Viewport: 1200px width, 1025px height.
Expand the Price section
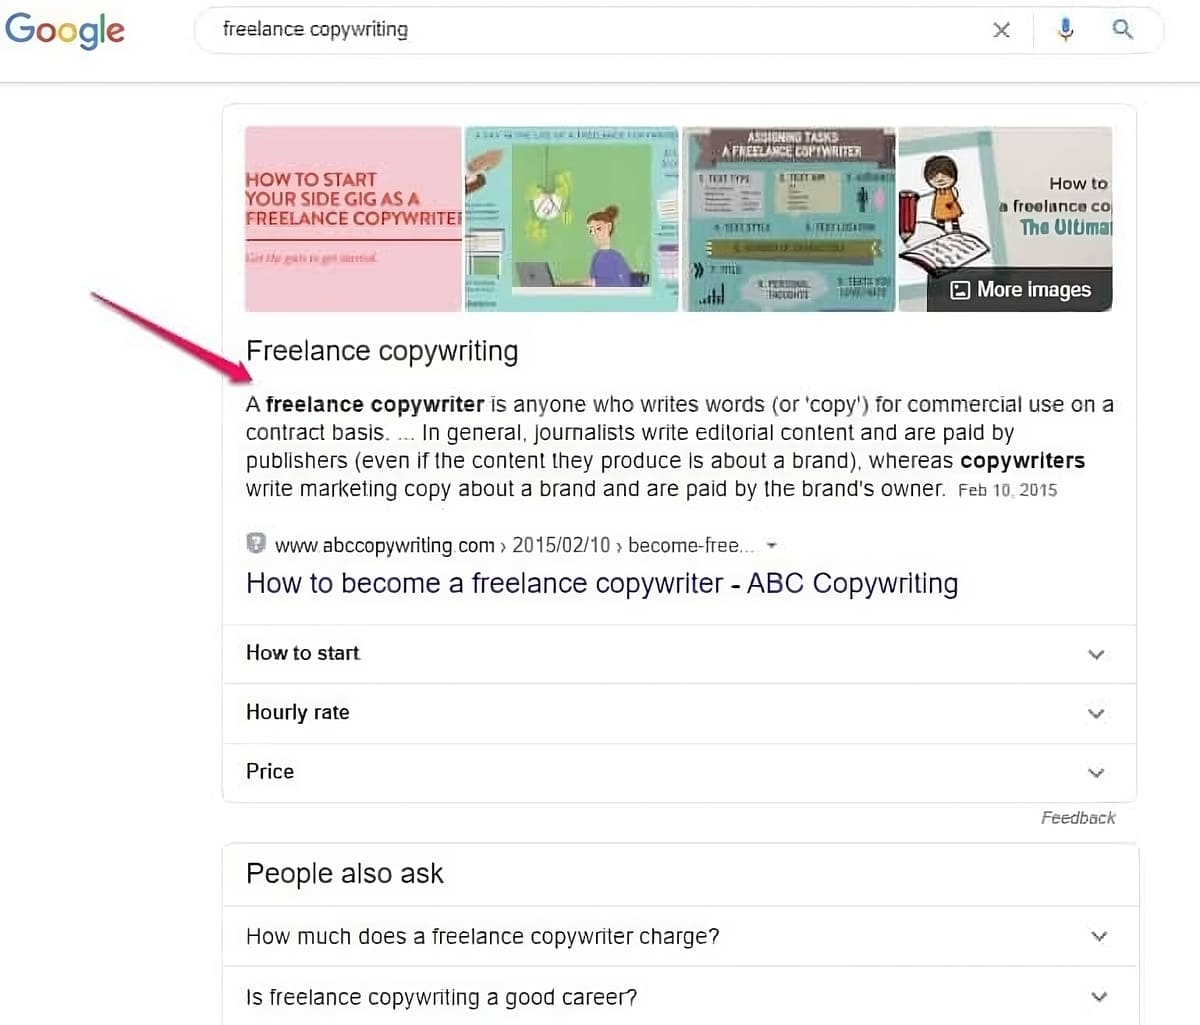(679, 772)
